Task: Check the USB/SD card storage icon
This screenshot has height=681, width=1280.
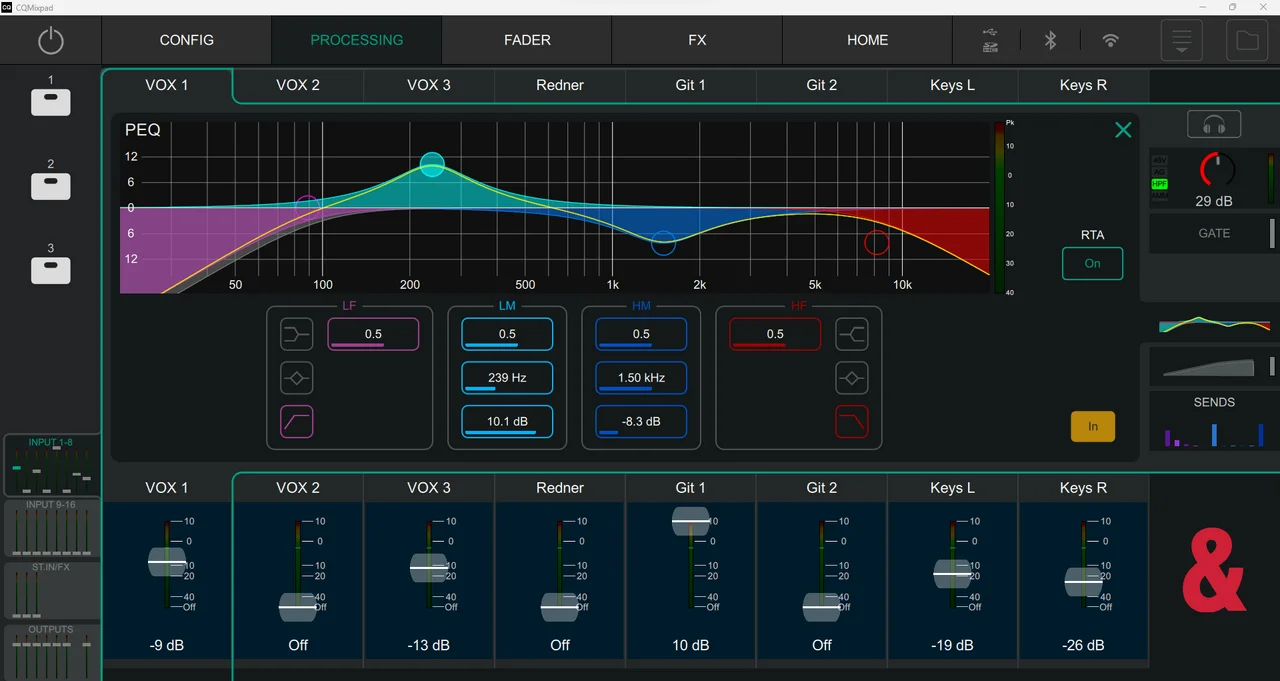Action: 989,40
